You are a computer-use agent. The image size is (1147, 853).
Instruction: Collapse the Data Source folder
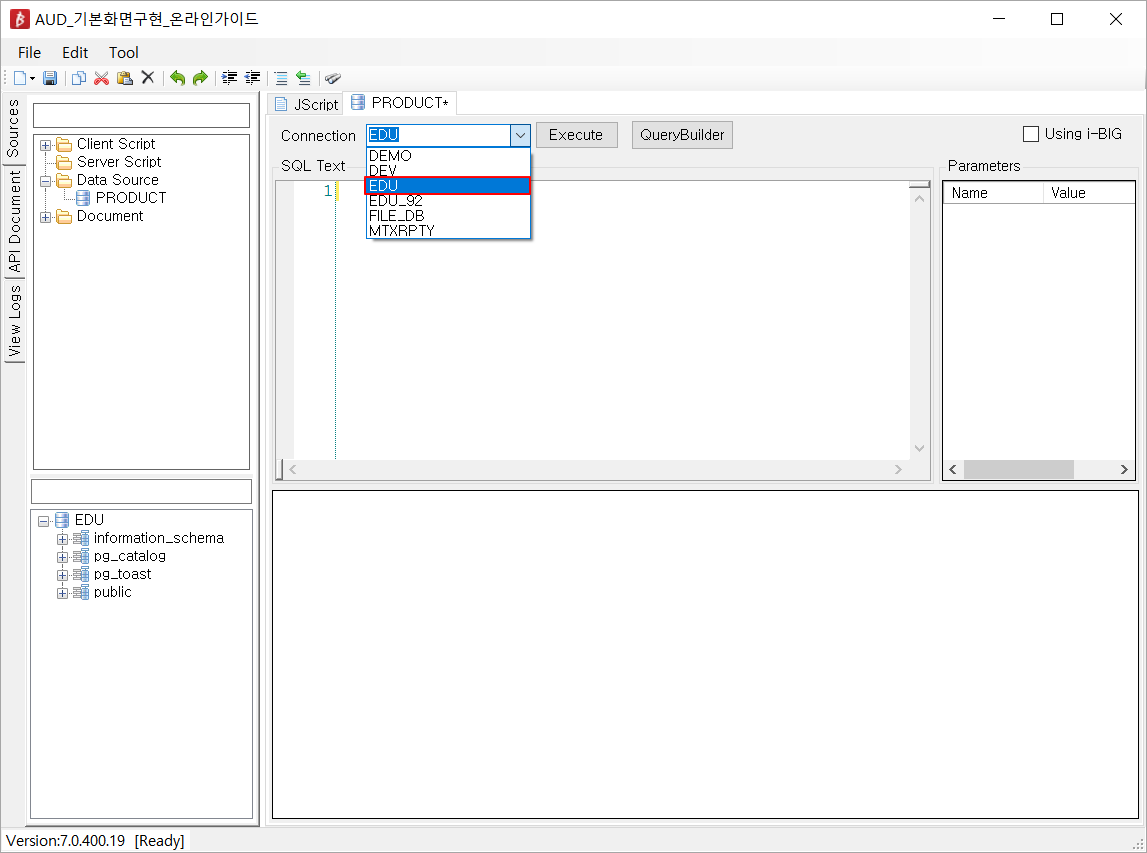coord(45,181)
